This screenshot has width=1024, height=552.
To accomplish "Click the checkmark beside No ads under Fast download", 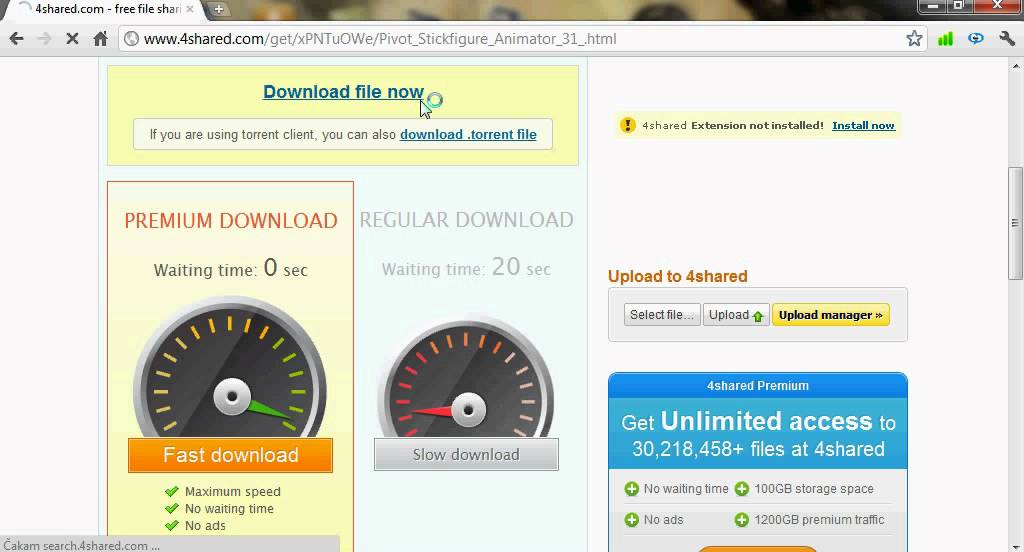I will click(x=172, y=525).
